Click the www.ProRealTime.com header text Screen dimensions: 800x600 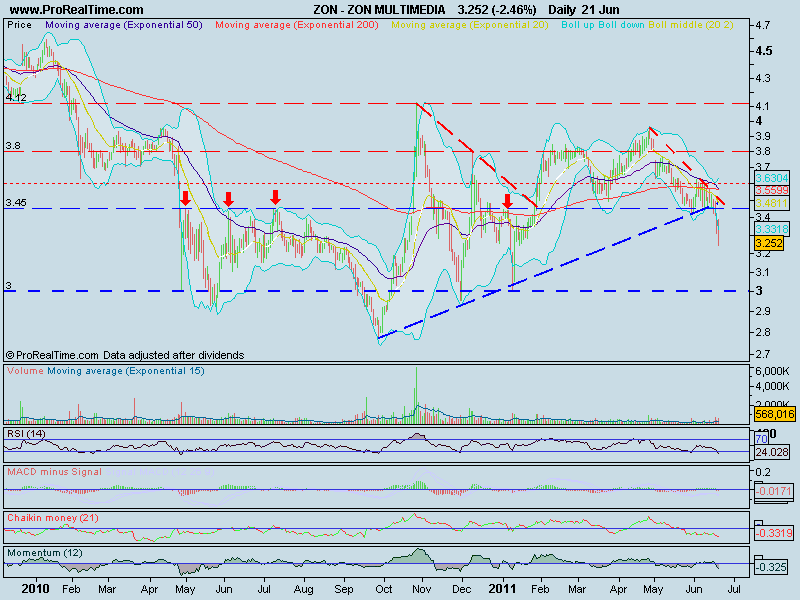[x=77, y=10]
